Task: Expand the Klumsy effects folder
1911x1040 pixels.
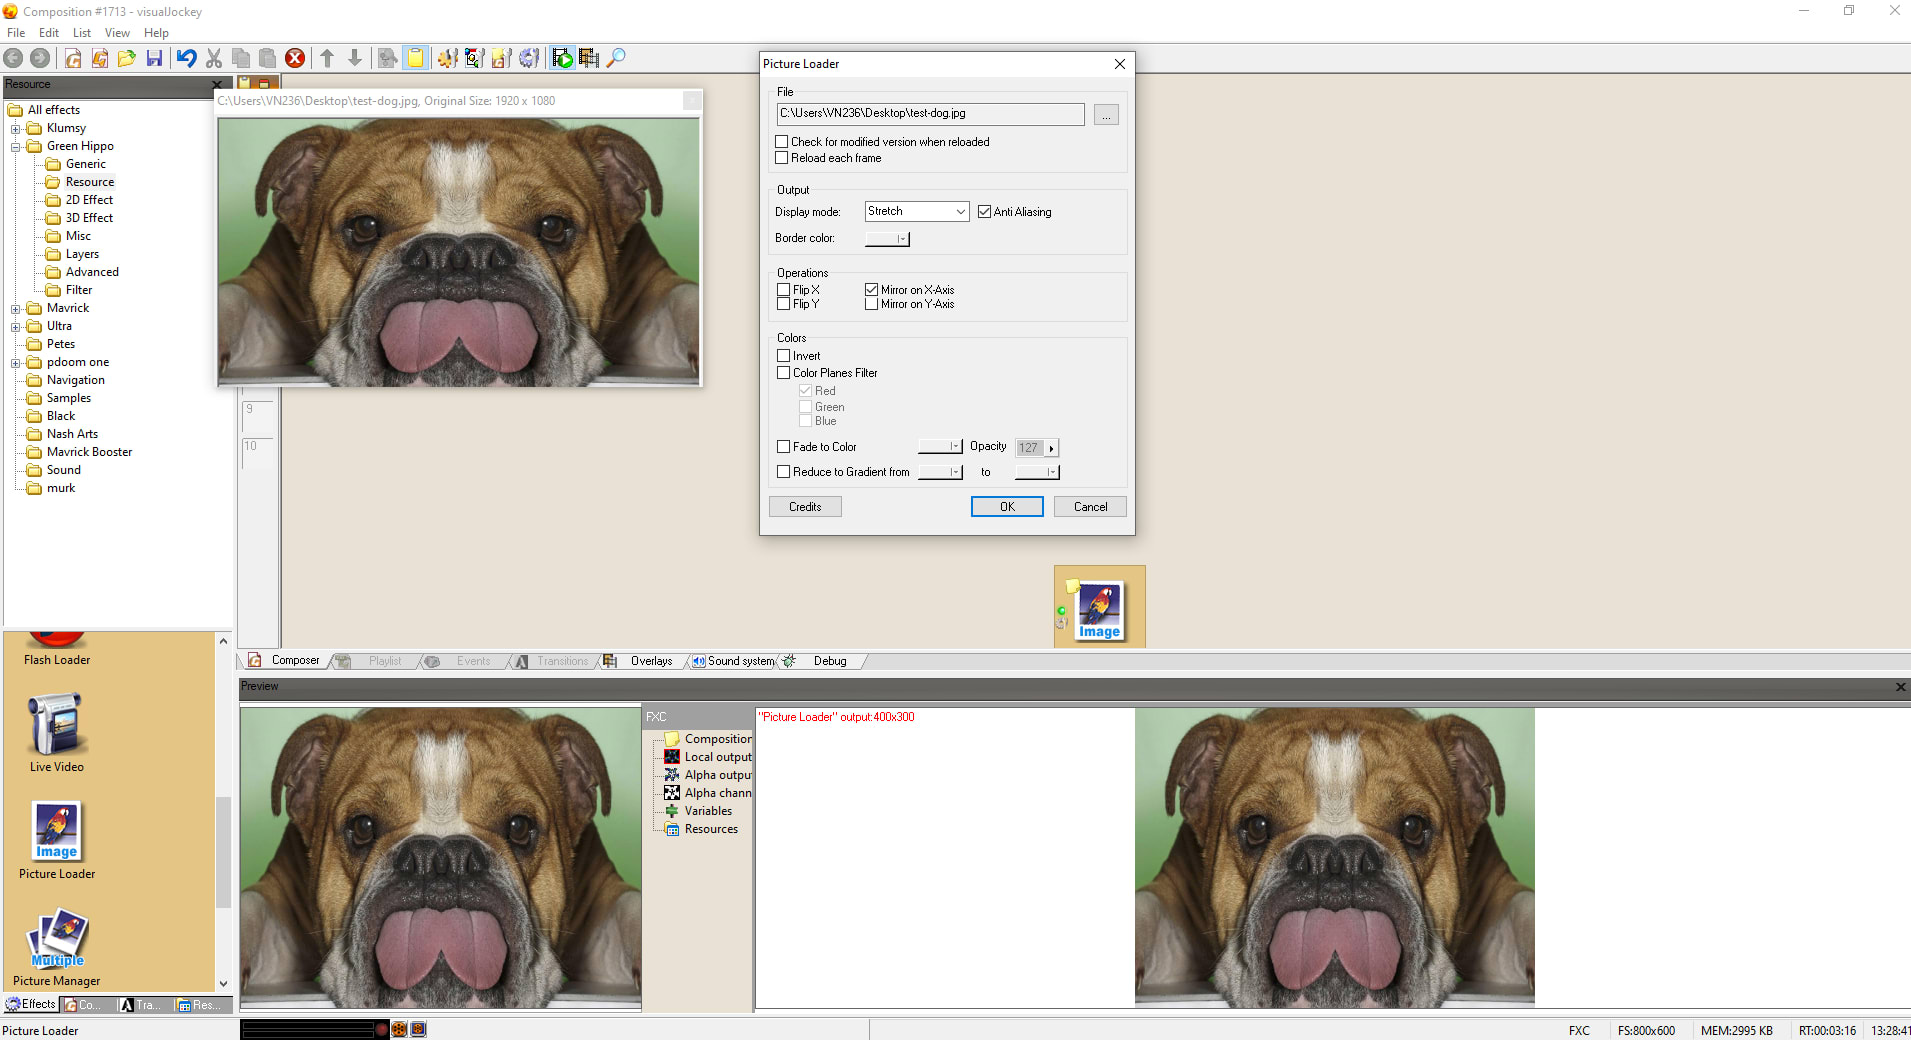Action: point(16,129)
